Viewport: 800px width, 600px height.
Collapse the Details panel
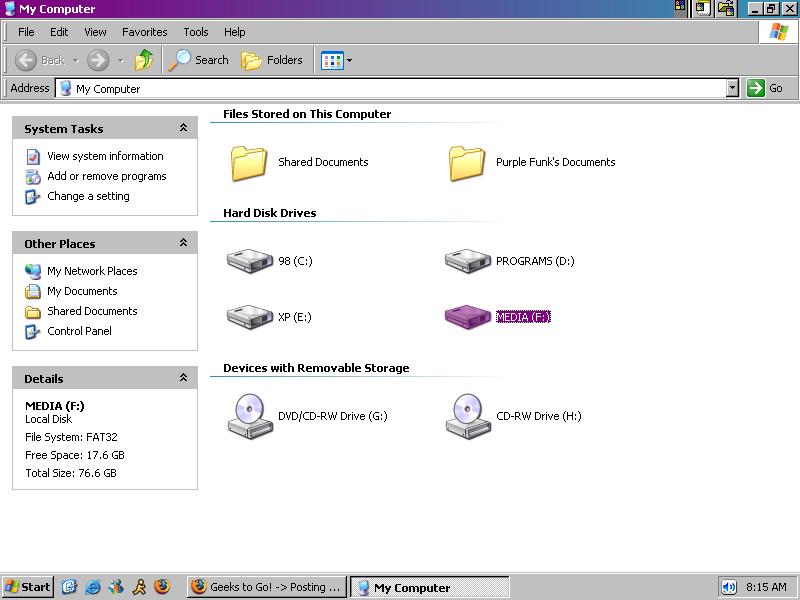[184, 378]
